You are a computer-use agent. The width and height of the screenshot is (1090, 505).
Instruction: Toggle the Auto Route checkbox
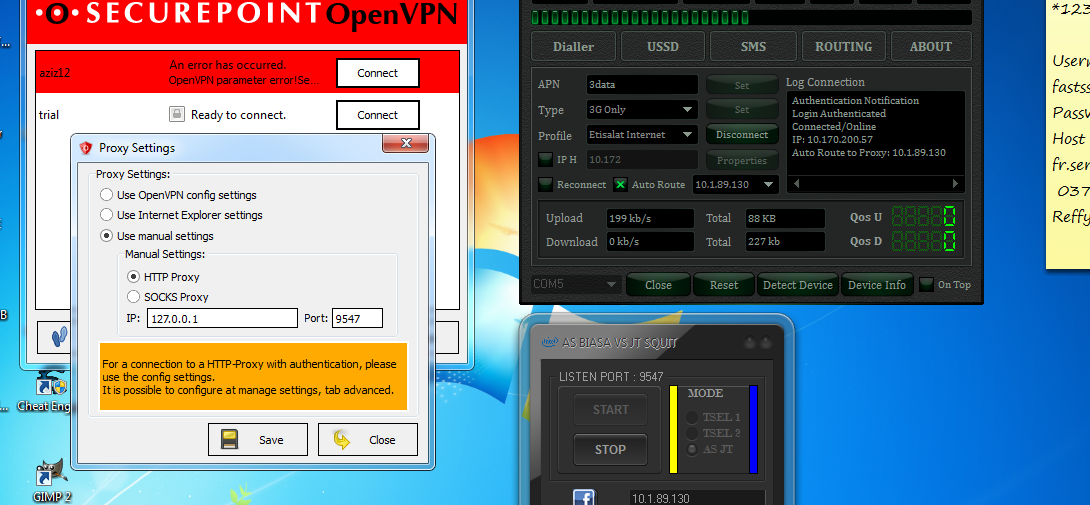tap(620, 185)
